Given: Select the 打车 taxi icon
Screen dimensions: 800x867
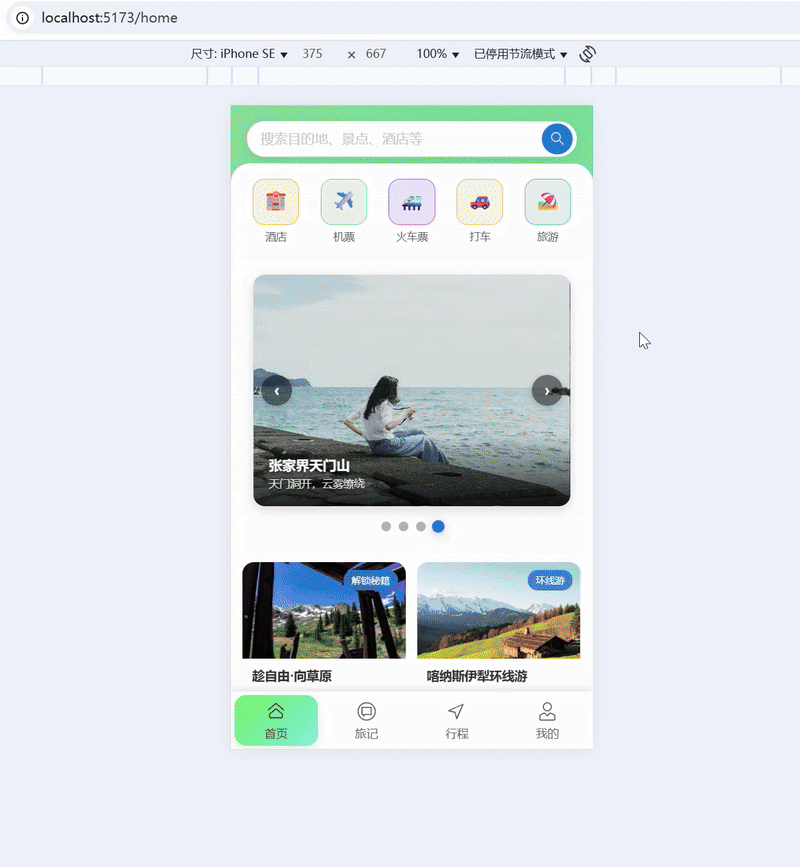Looking at the screenshot, I should point(479,200).
